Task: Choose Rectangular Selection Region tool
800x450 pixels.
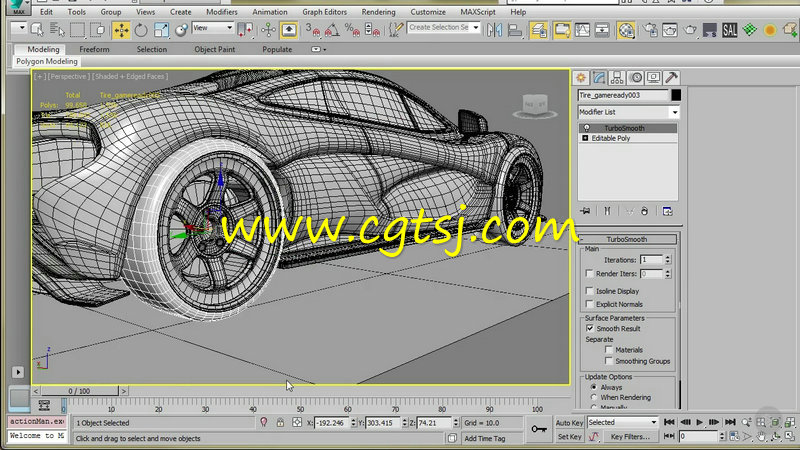Action: 77,30
